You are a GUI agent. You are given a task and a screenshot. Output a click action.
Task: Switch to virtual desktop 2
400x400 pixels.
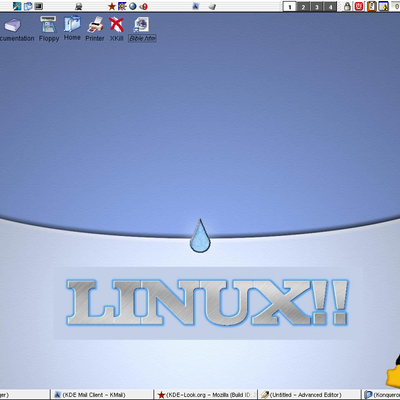303,6
